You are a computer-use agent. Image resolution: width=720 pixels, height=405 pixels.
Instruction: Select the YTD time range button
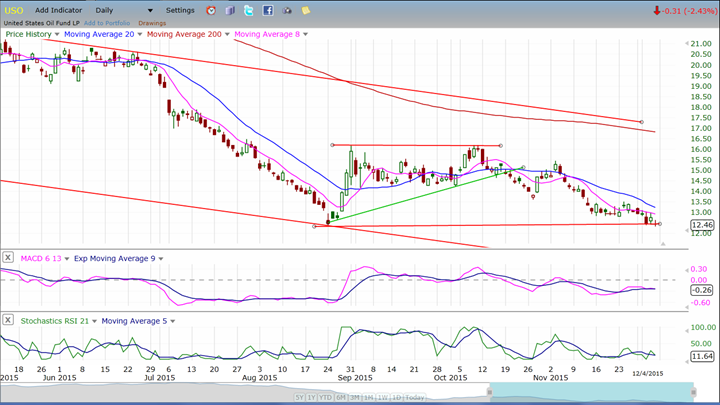[x=325, y=398]
